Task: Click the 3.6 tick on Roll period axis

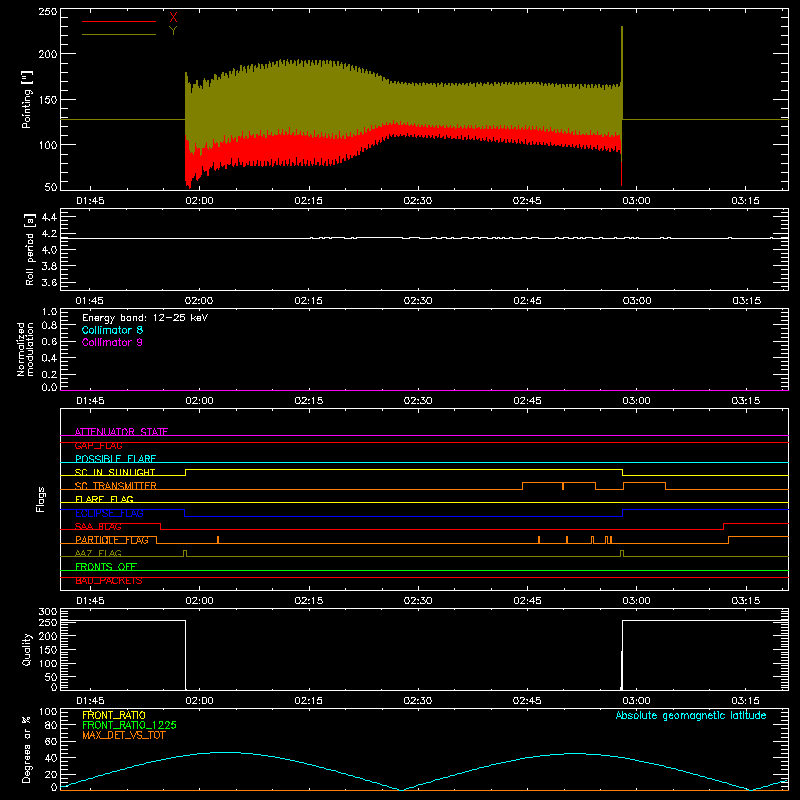Action: point(49,282)
